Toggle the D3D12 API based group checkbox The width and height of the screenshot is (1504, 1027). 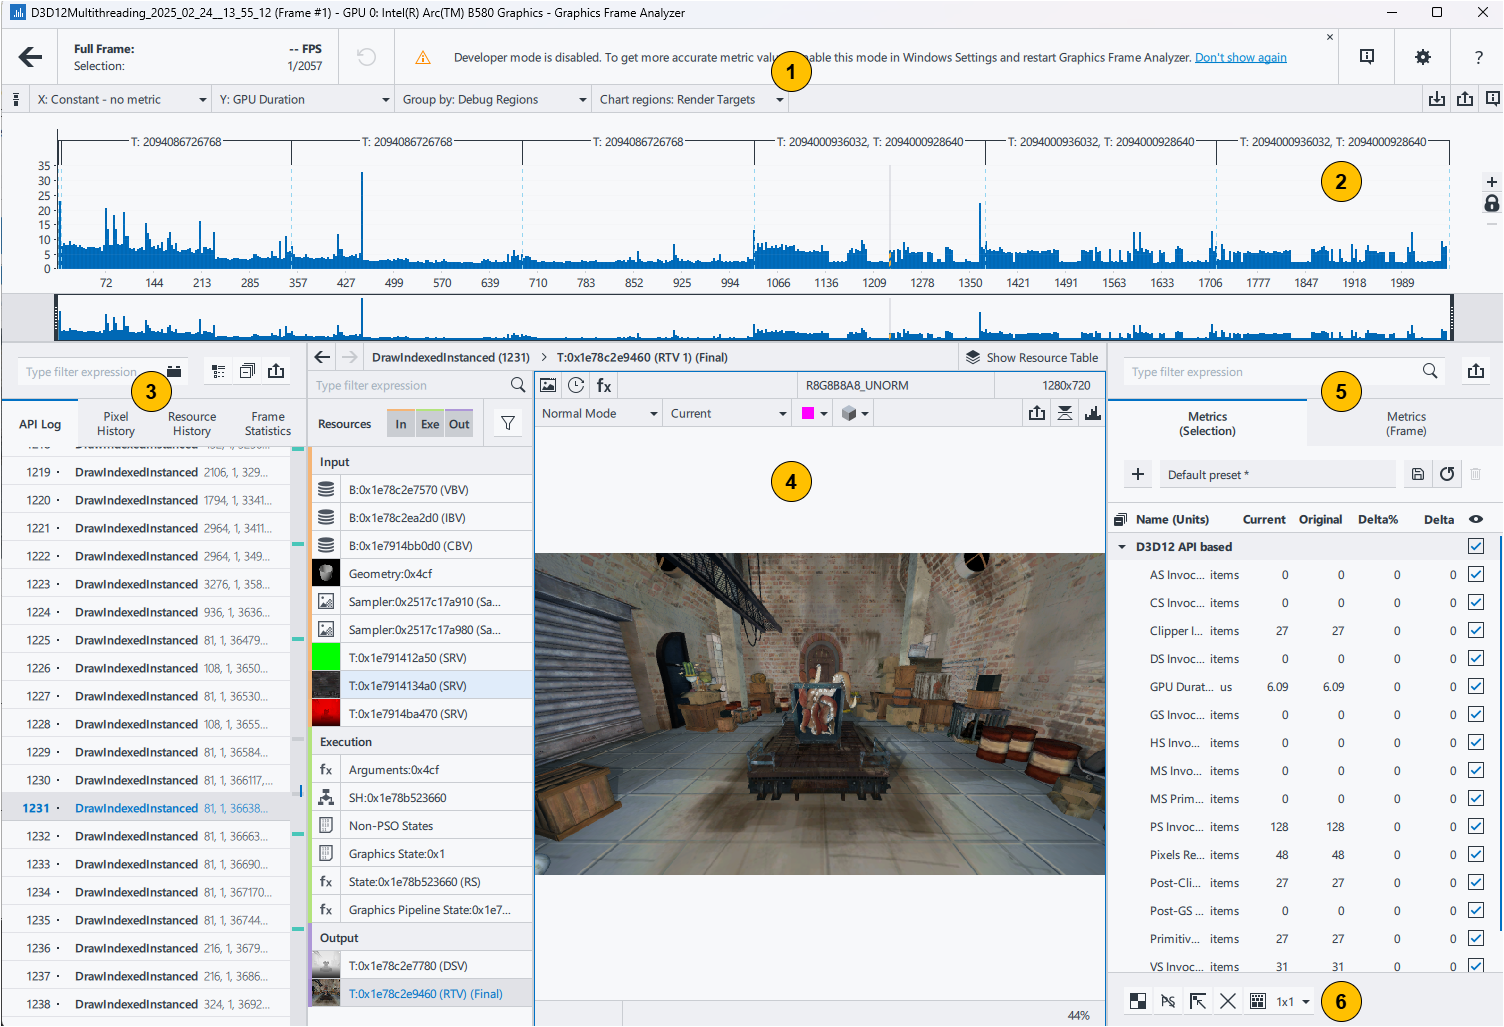pyautogui.click(x=1475, y=547)
